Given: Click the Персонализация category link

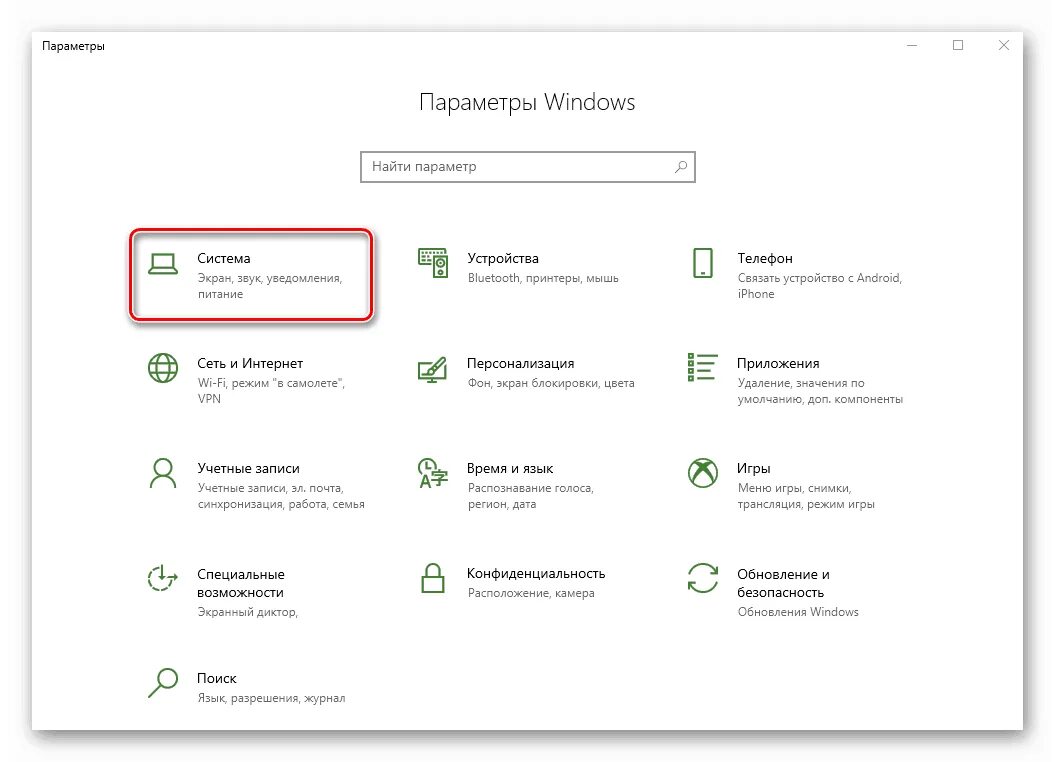Looking at the screenshot, I should 521,363.
